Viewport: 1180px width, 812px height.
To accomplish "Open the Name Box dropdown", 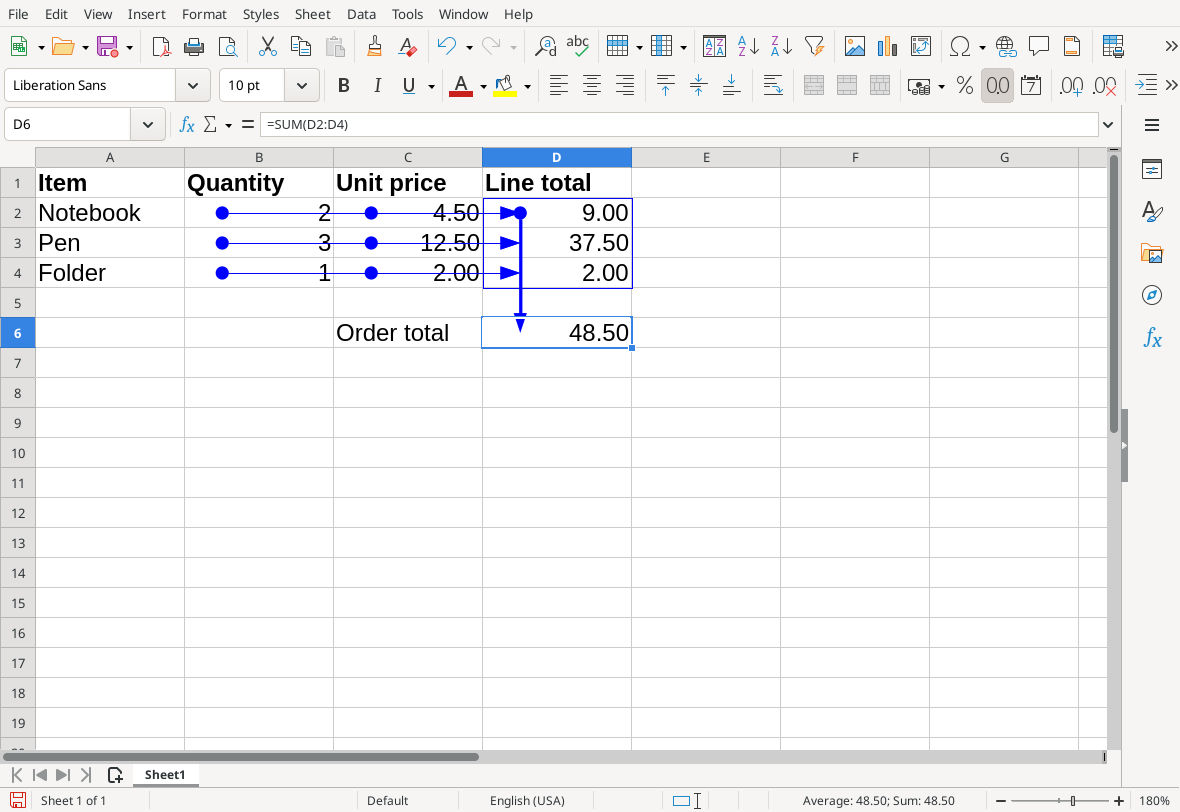I will click(x=148, y=124).
